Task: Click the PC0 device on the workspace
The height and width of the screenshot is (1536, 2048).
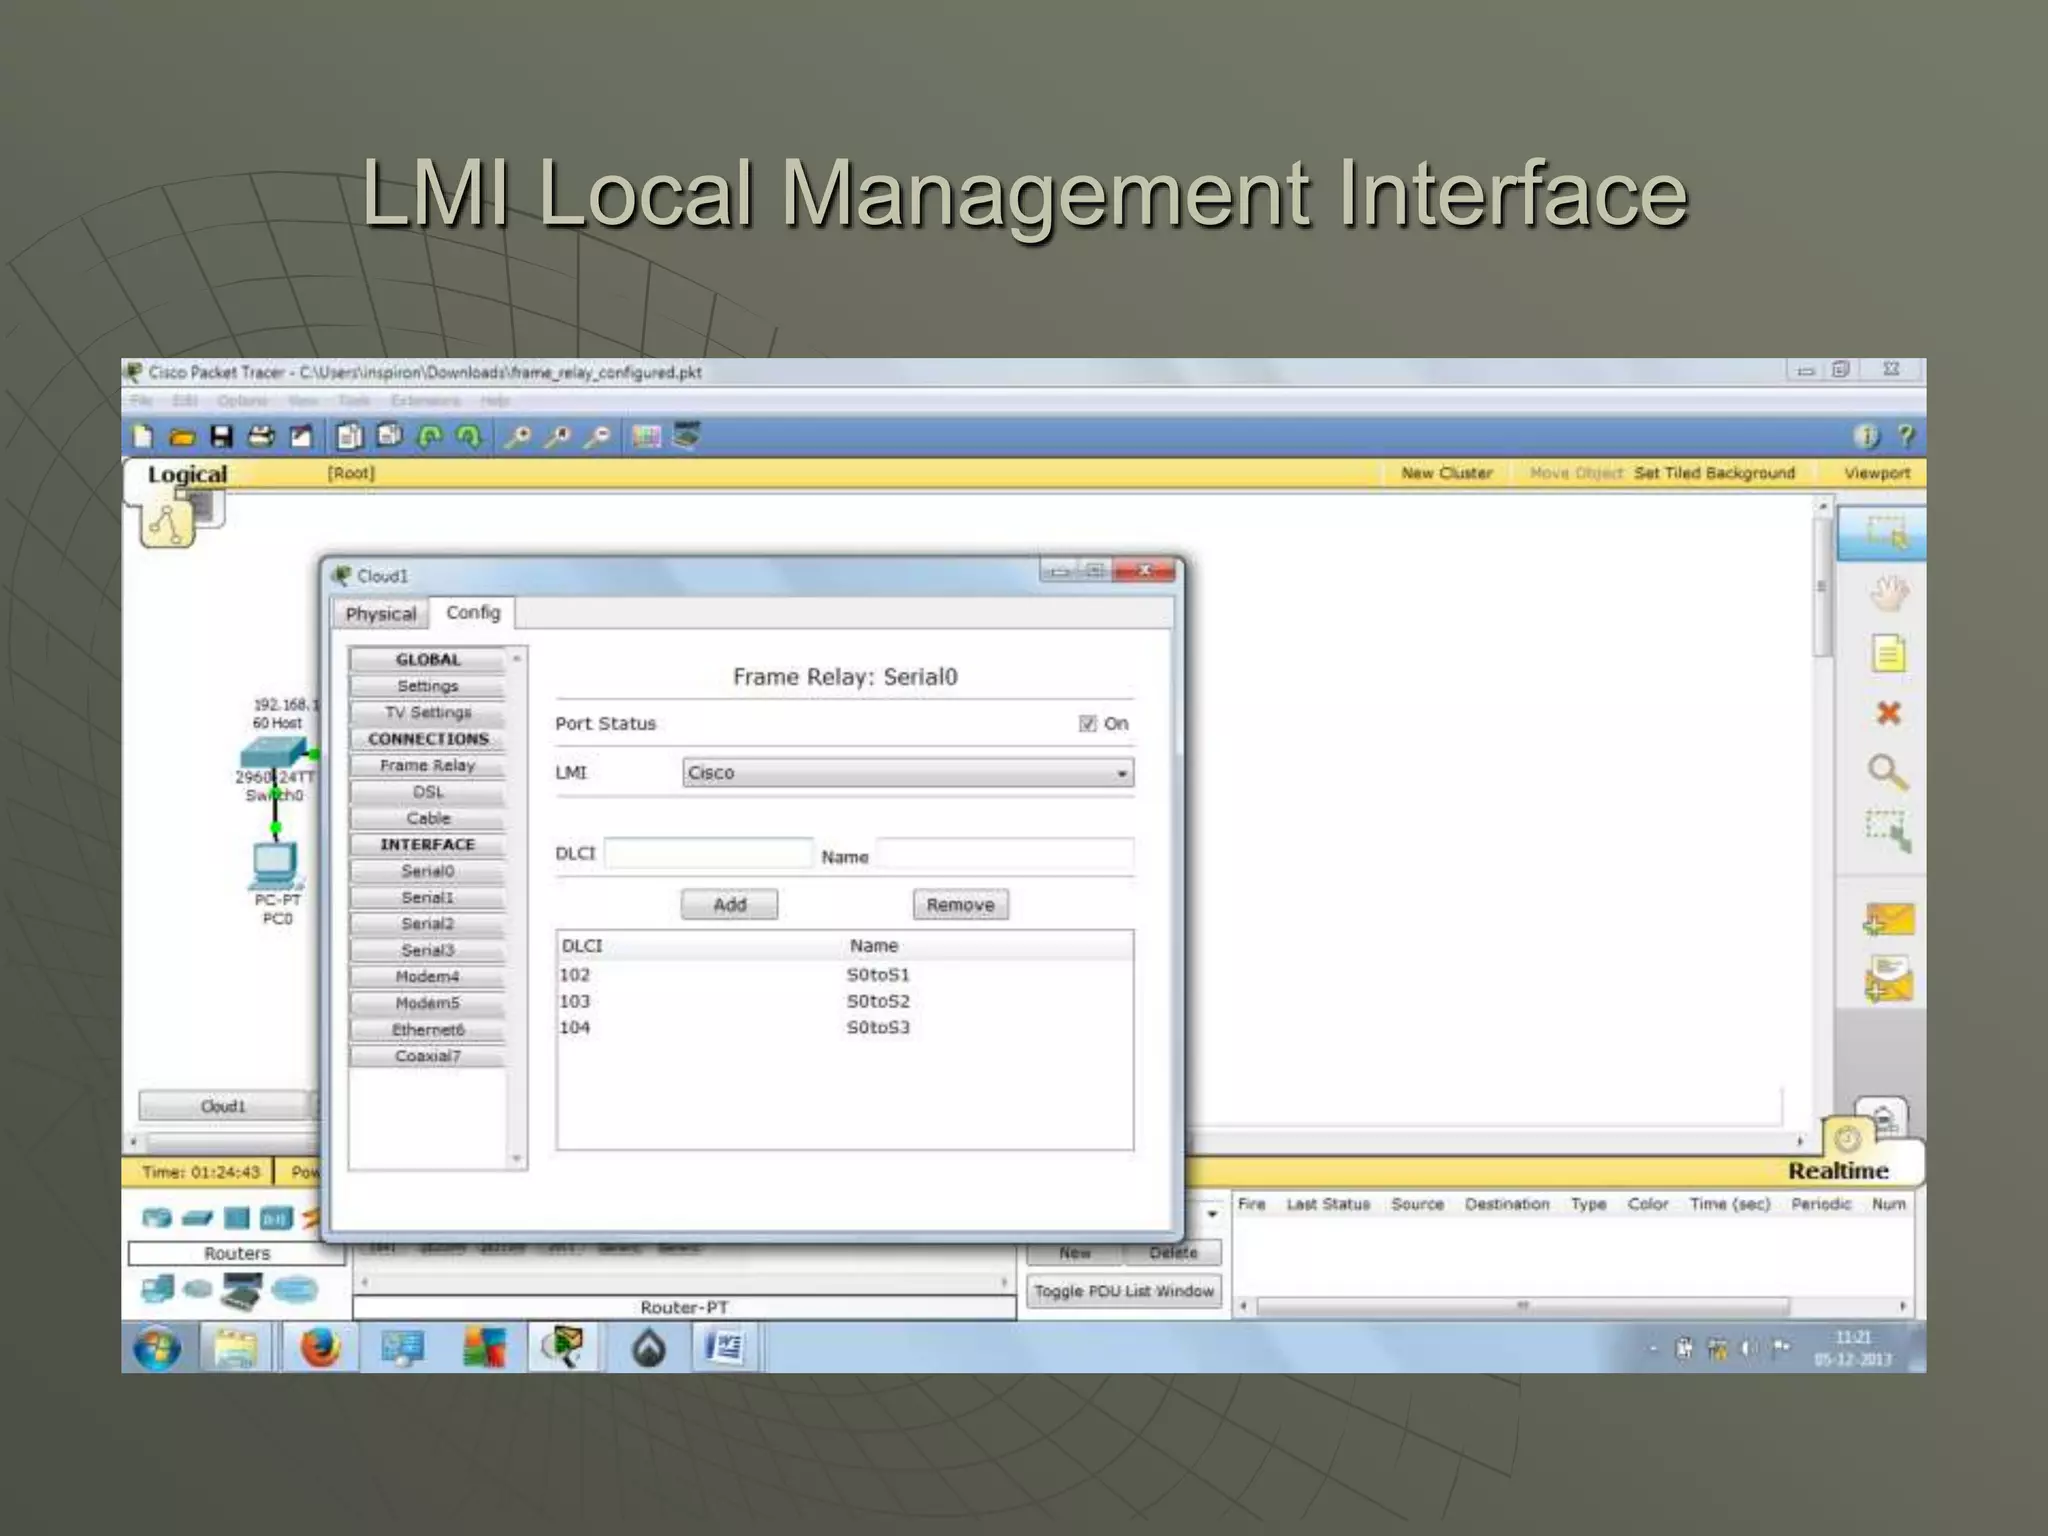Action: pos(275,866)
